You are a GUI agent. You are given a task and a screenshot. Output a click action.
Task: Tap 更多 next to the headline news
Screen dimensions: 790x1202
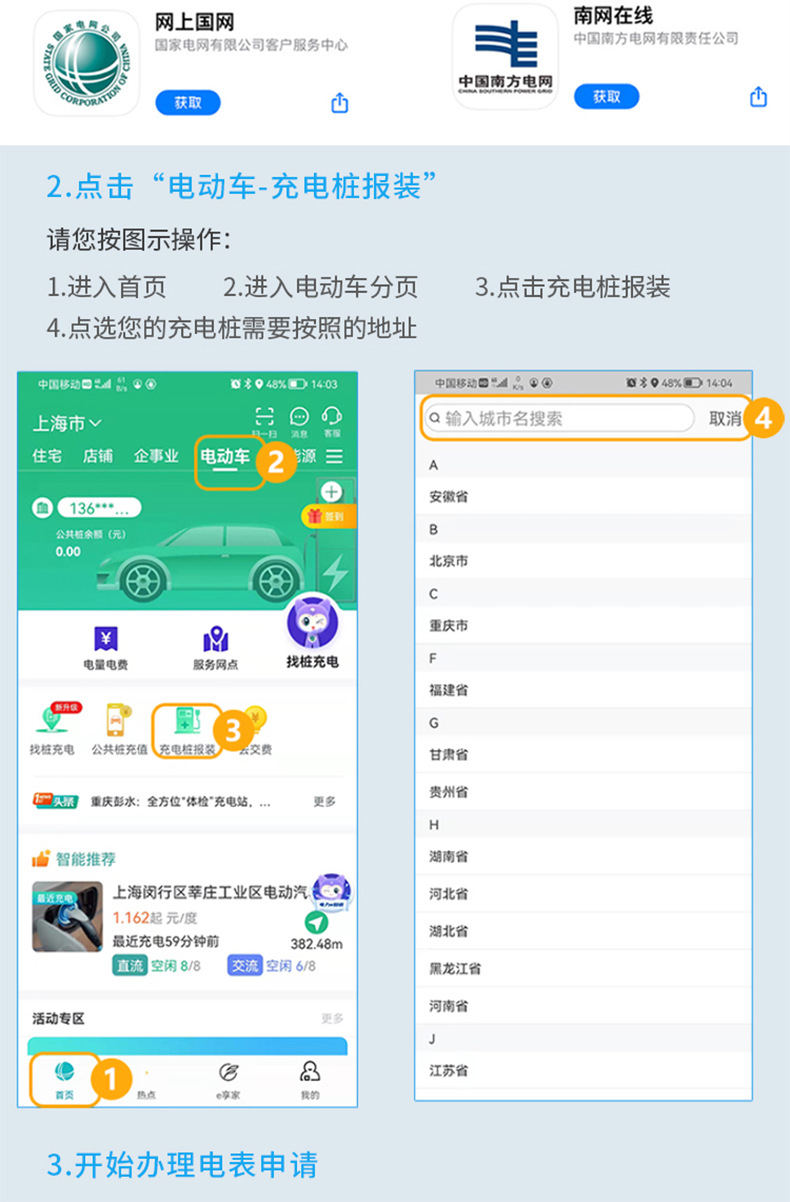[325, 802]
